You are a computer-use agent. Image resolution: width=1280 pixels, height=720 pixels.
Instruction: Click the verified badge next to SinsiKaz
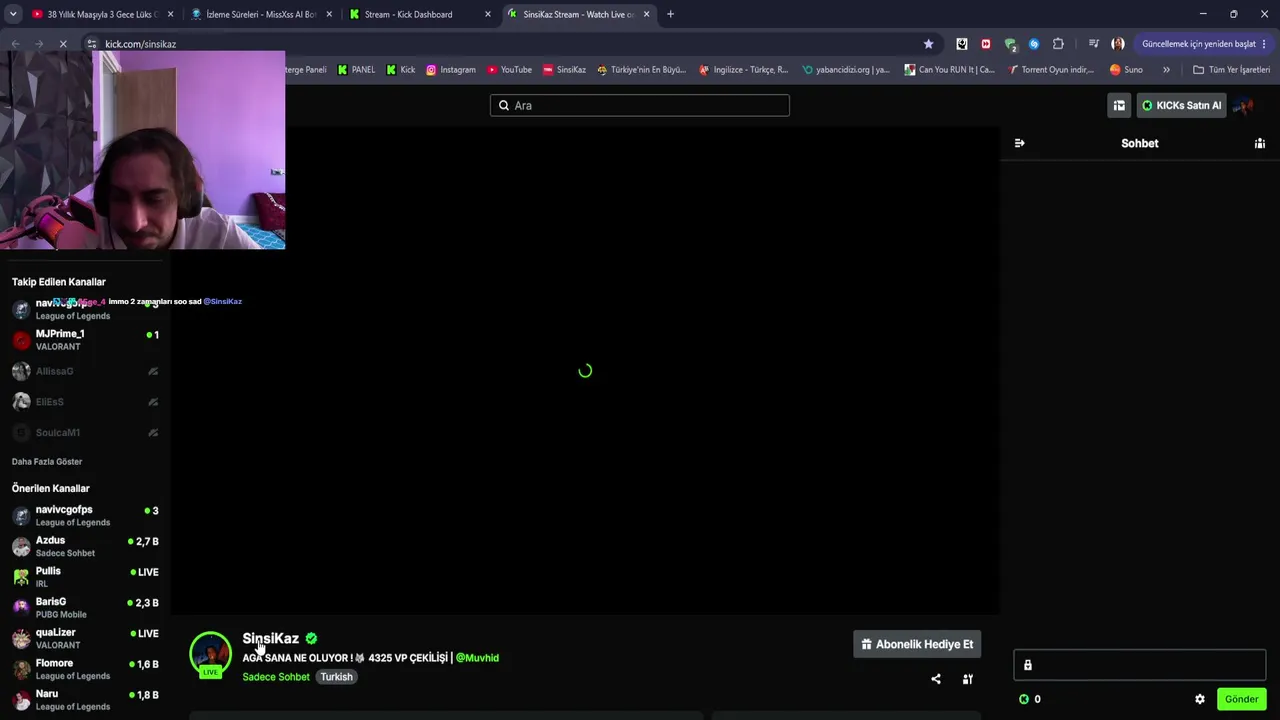[311, 638]
